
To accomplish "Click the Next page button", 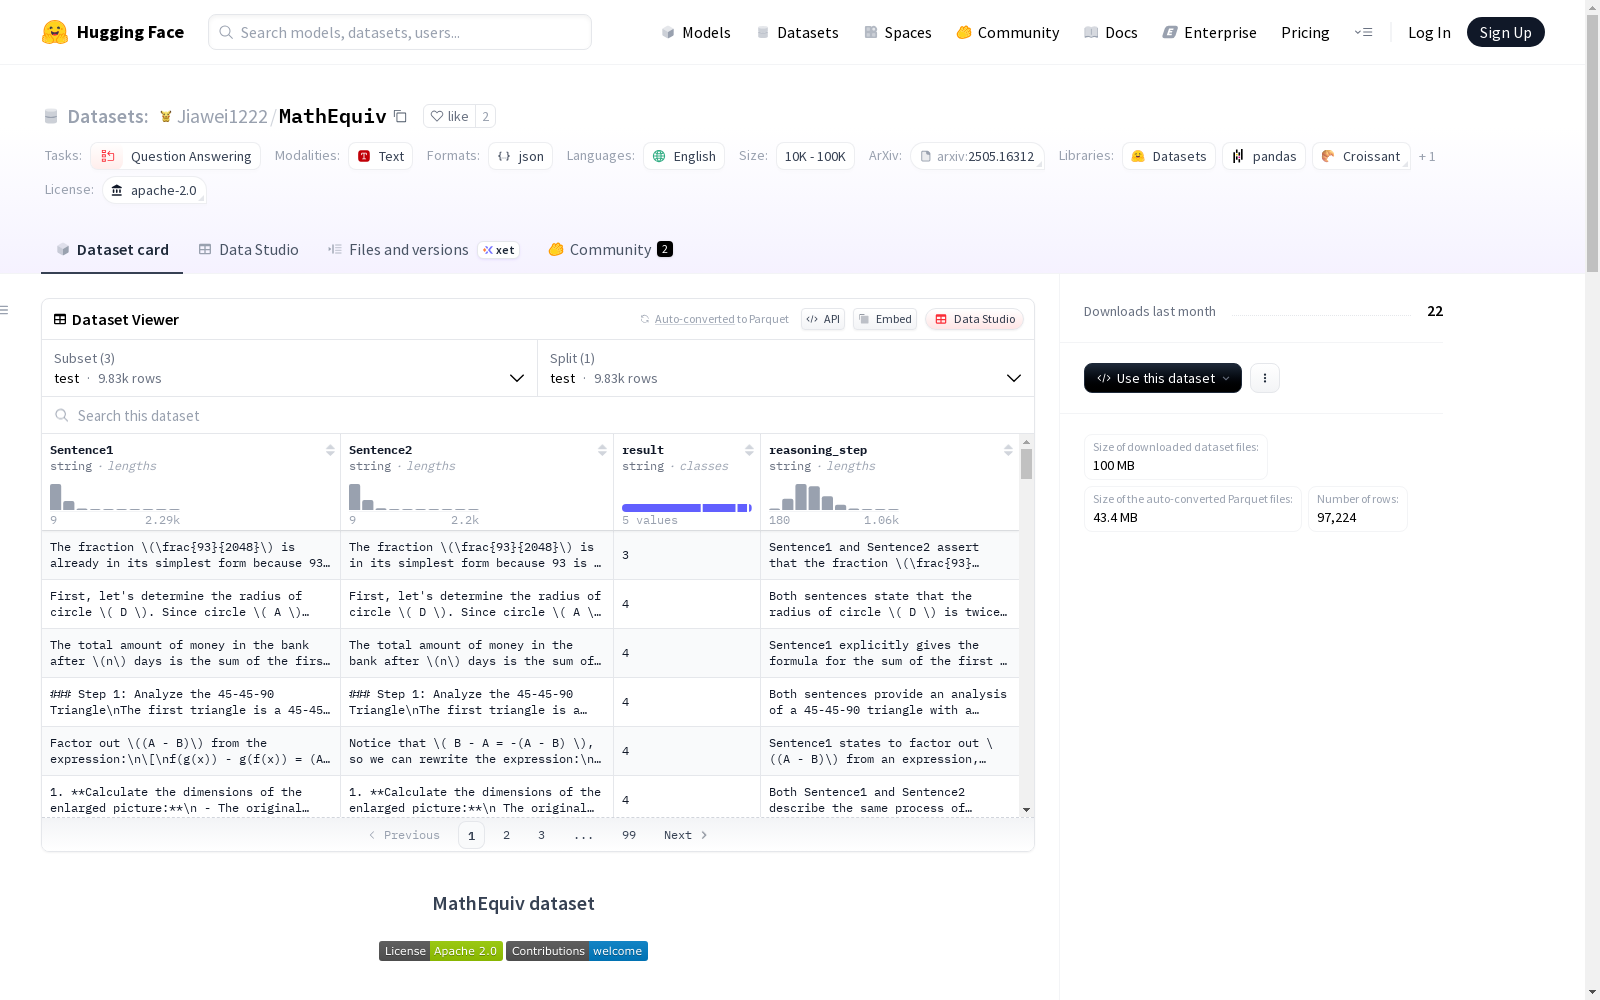I will click(x=686, y=835).
